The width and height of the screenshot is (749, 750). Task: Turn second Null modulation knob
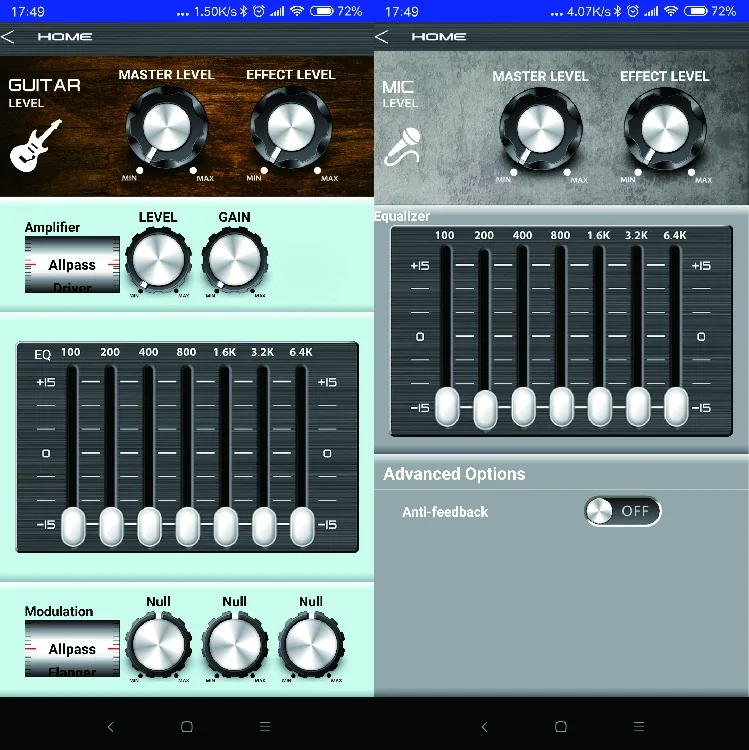[235, 644]
